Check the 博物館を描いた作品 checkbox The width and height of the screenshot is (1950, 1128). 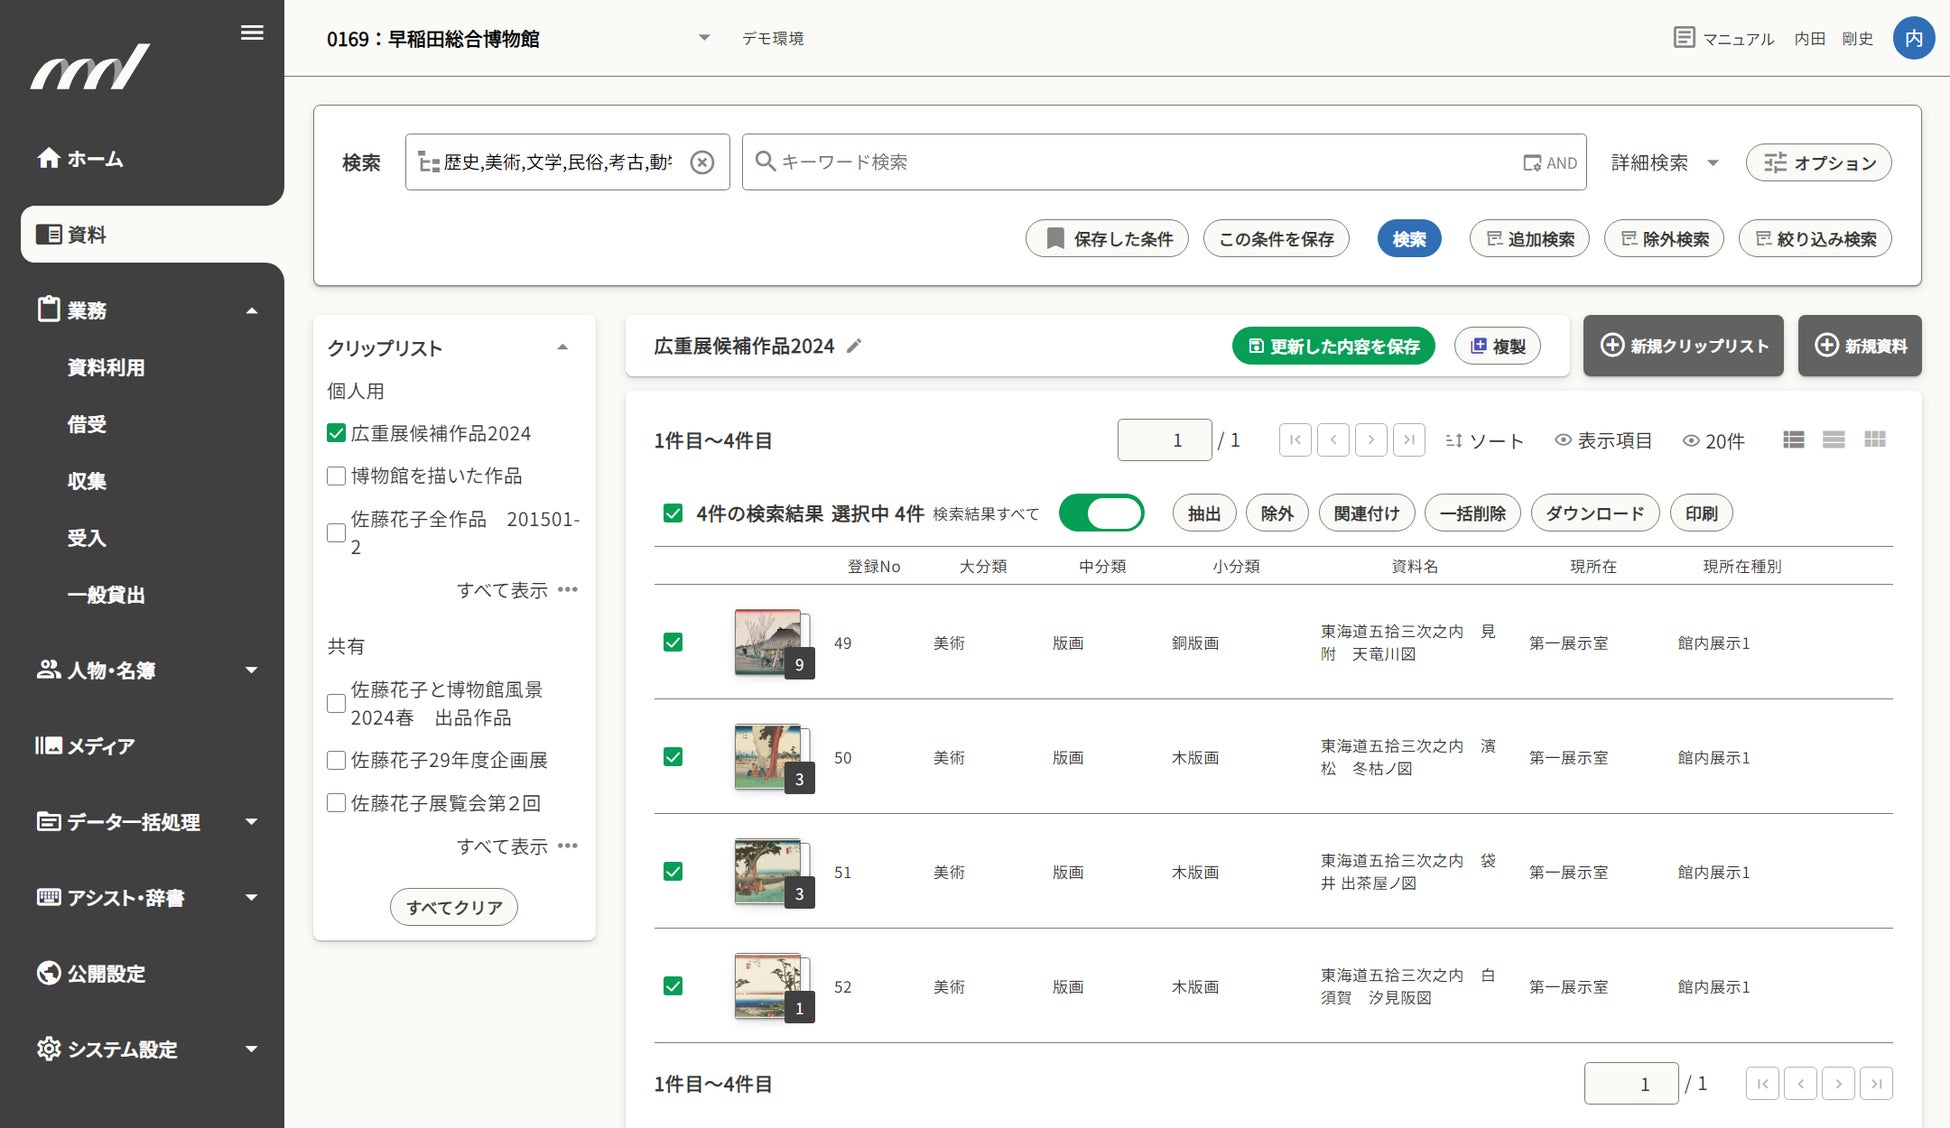pyautogui.click(x=336, y=476)
